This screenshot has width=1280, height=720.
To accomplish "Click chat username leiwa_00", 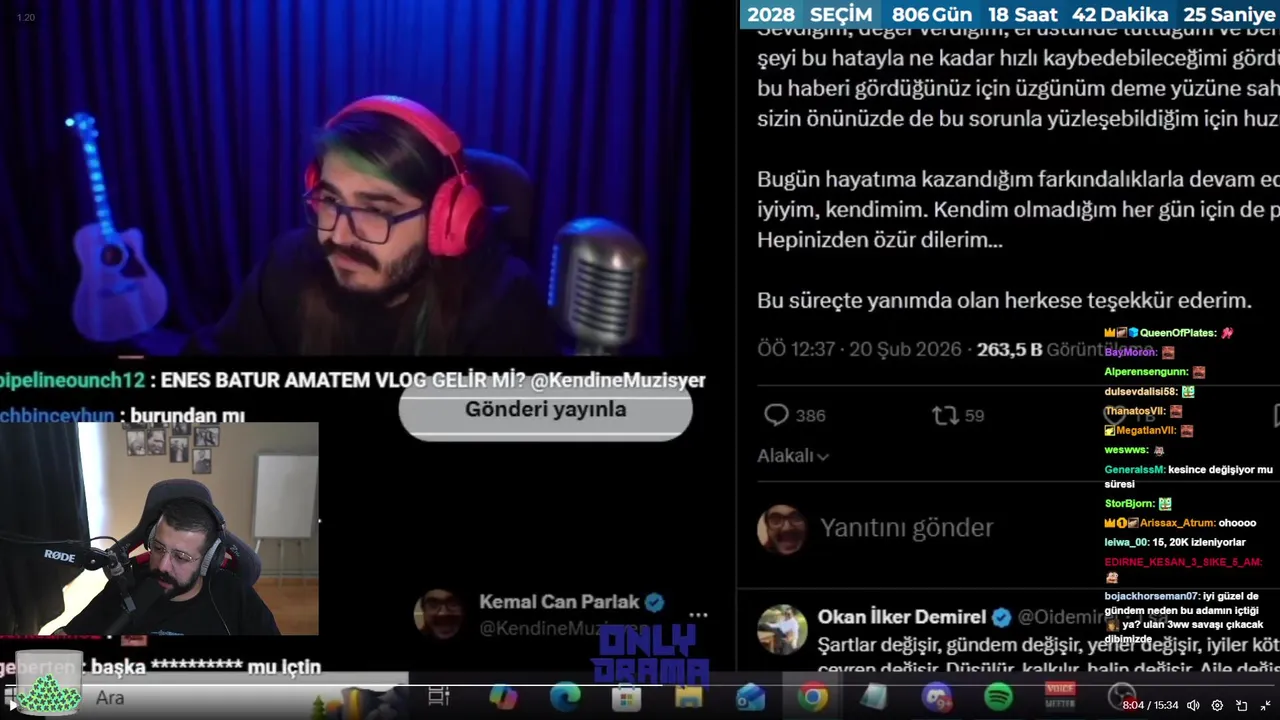I will pyautogui.click(x=1127, y=542).
